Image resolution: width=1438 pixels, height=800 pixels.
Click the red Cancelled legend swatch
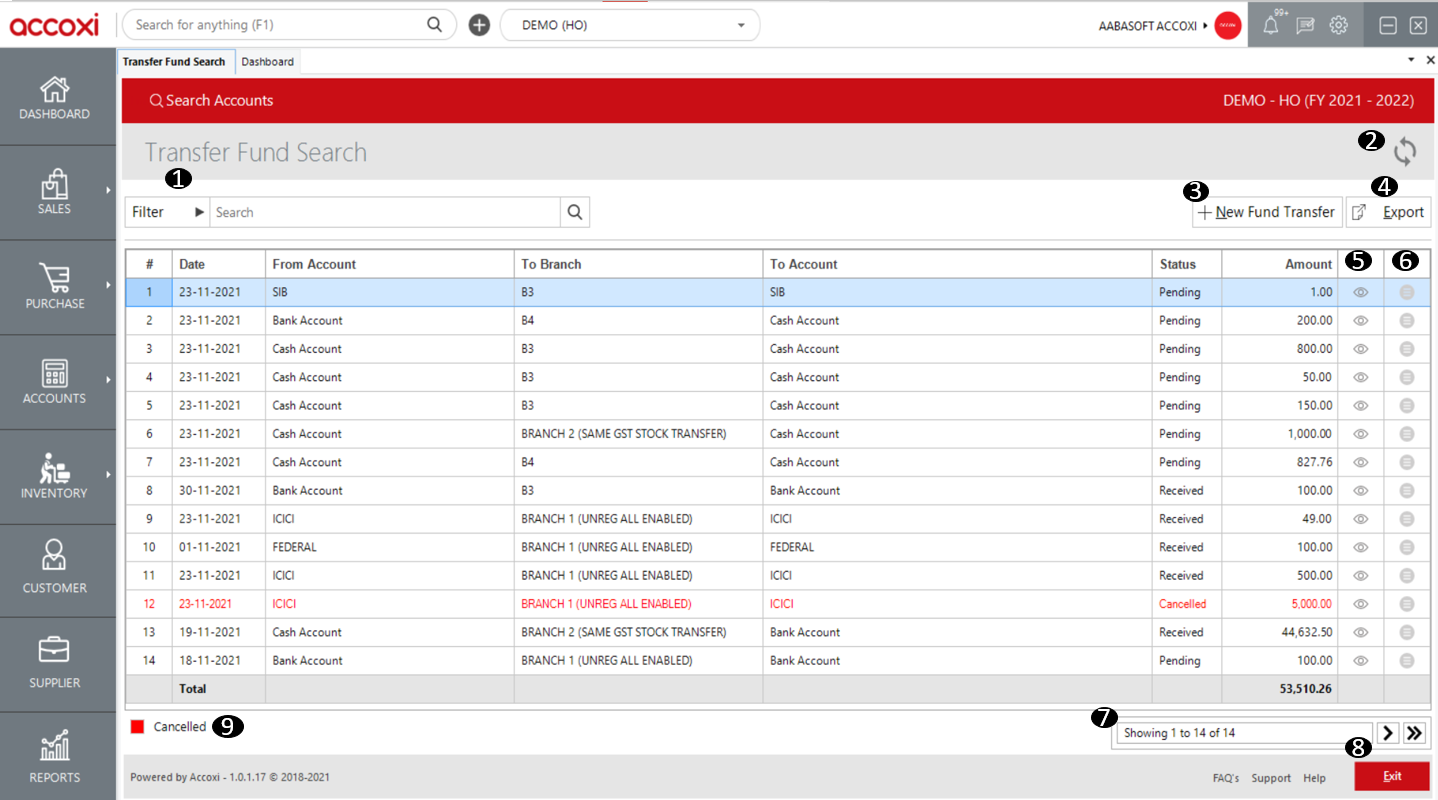click(138, 727)
